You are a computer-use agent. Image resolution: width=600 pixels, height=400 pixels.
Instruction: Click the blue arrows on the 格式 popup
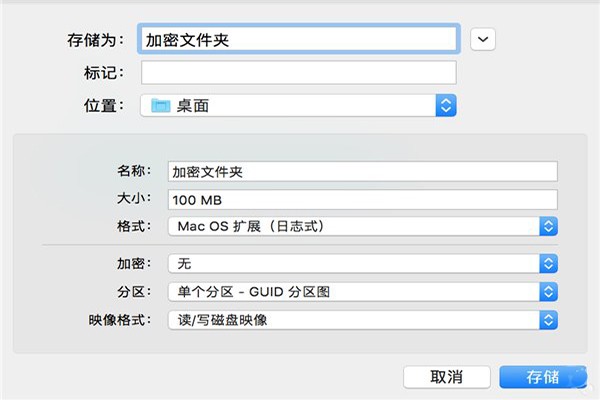point(547,226)
